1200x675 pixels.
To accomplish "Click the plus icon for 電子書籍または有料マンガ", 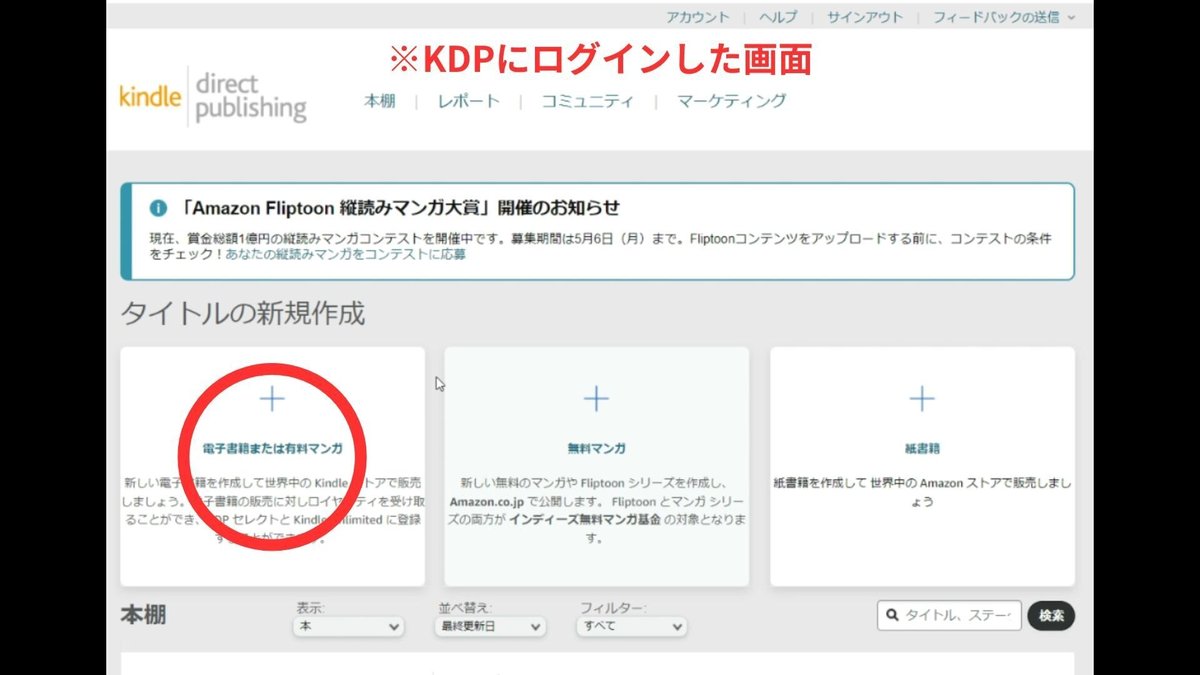I will pos(272,400).
